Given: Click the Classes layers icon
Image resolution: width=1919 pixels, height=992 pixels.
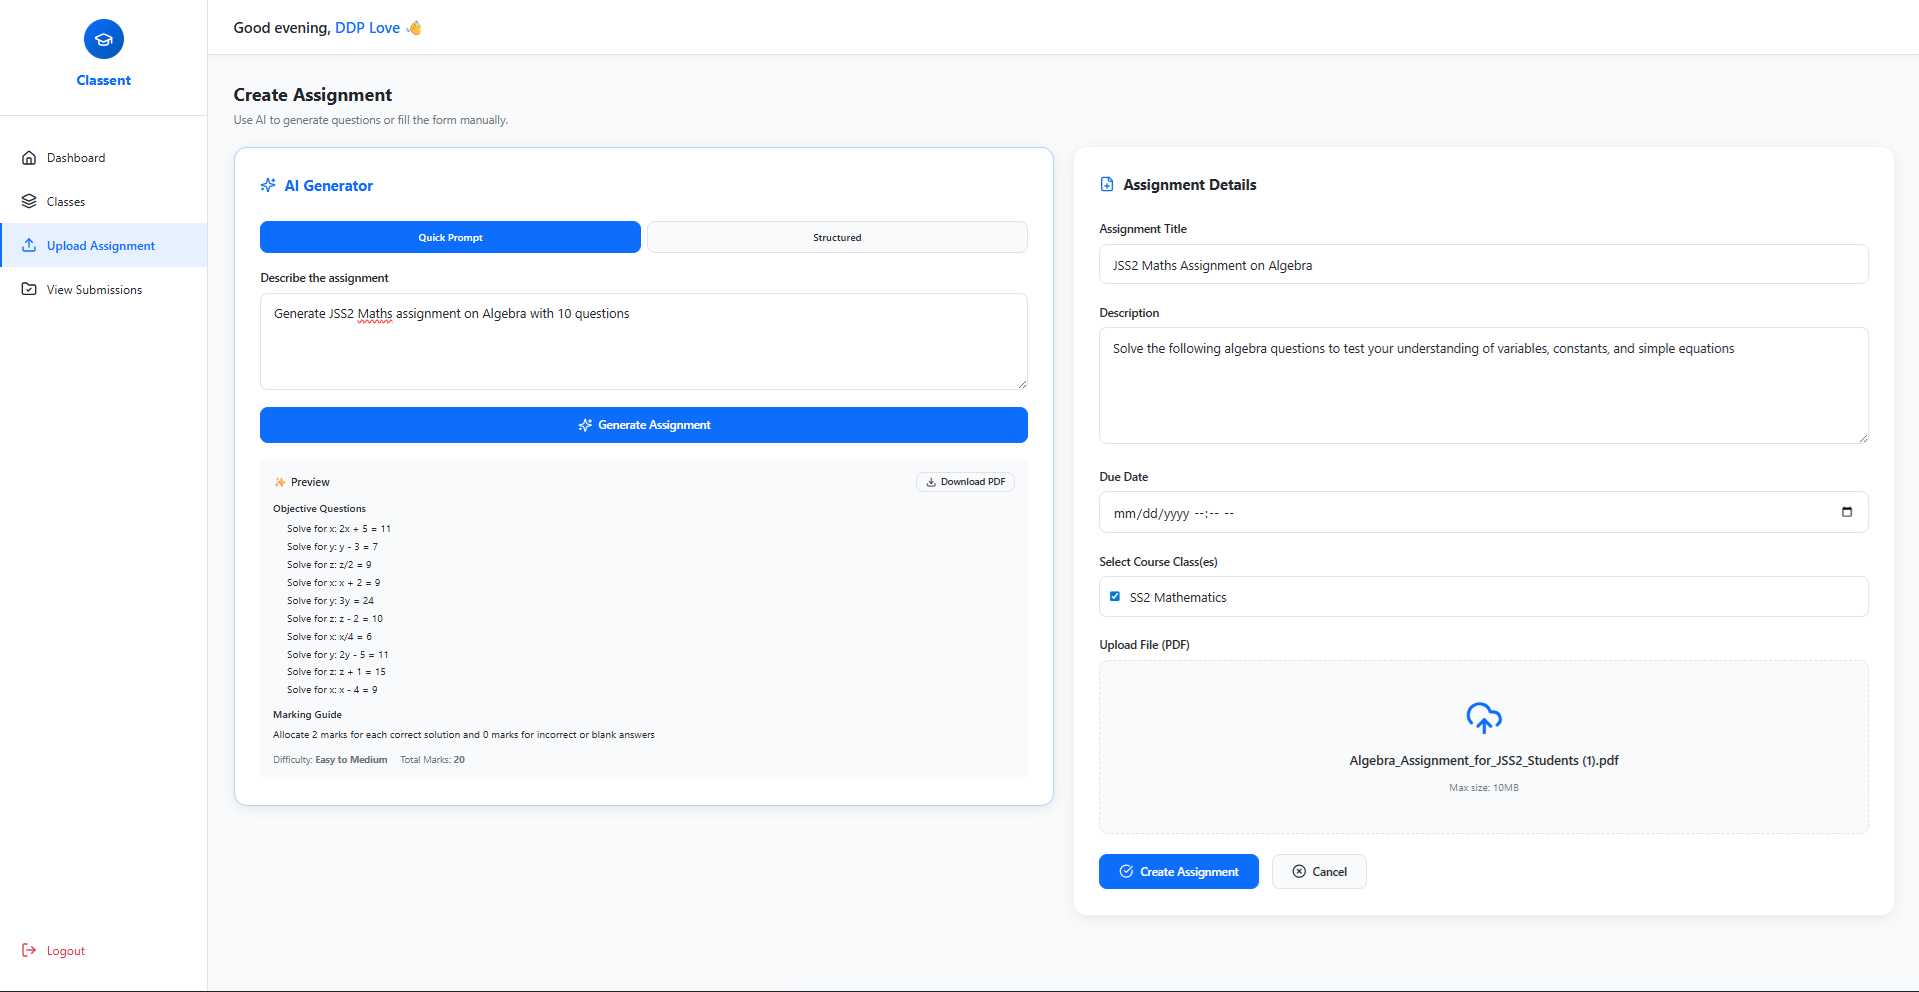Looking at the screenshot, I should (29, 202).
